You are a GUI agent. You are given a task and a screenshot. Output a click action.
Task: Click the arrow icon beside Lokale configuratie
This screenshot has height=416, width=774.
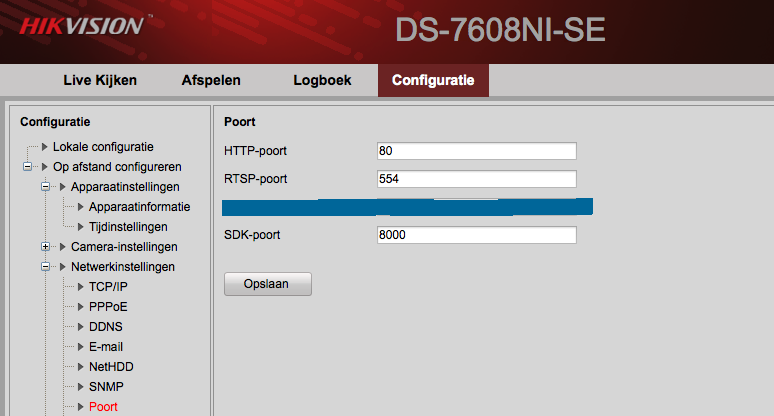44,147
